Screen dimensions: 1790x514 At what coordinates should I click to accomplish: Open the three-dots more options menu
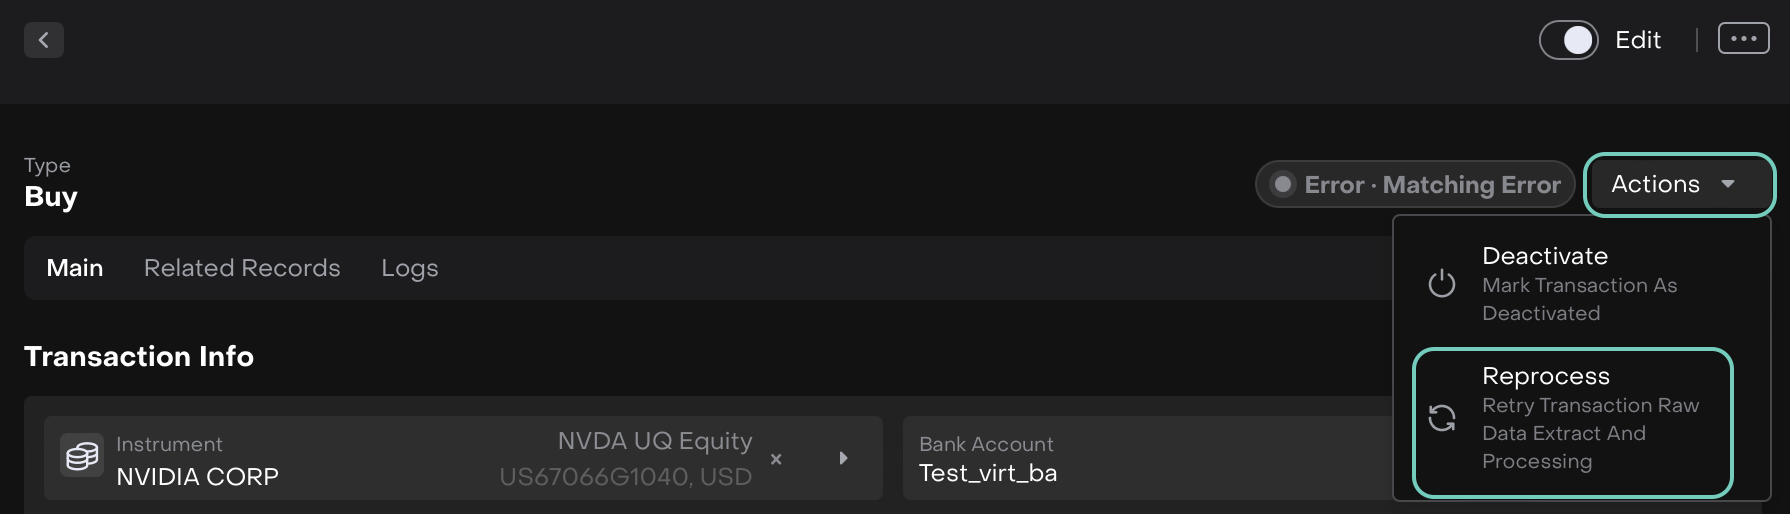pyautogui.click(x=1743, y=39)
